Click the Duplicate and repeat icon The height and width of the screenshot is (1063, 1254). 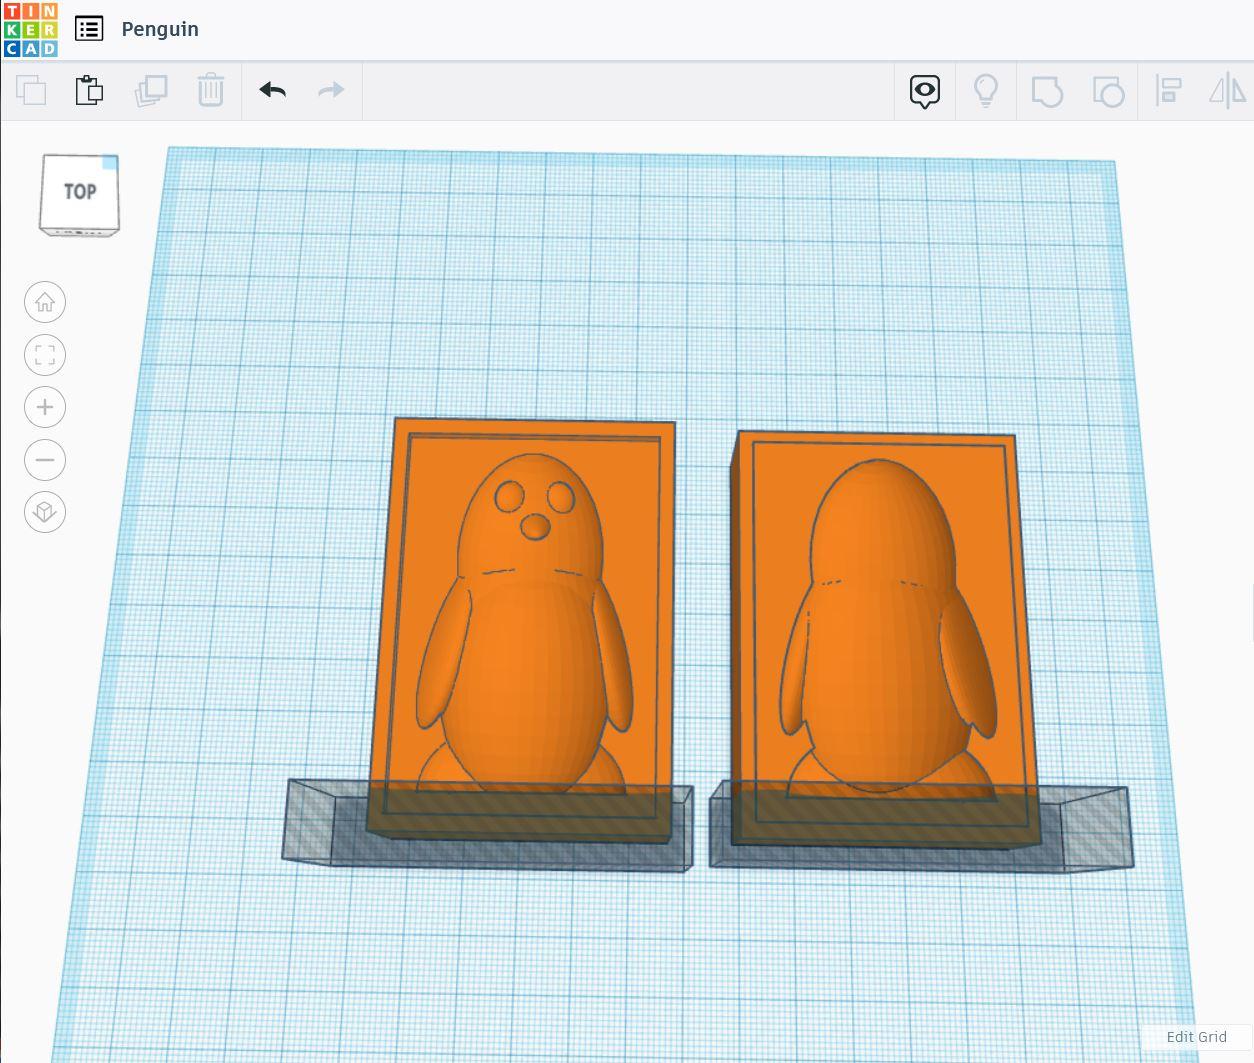(x=150, y=91)
